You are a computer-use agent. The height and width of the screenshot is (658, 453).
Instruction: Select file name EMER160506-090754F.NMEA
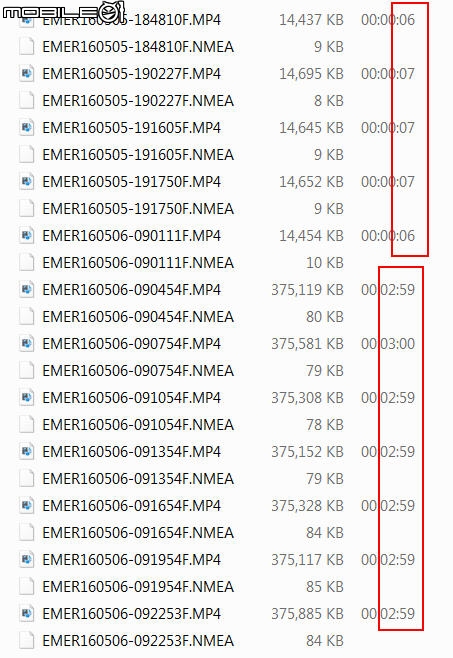(x=138, y=371)
